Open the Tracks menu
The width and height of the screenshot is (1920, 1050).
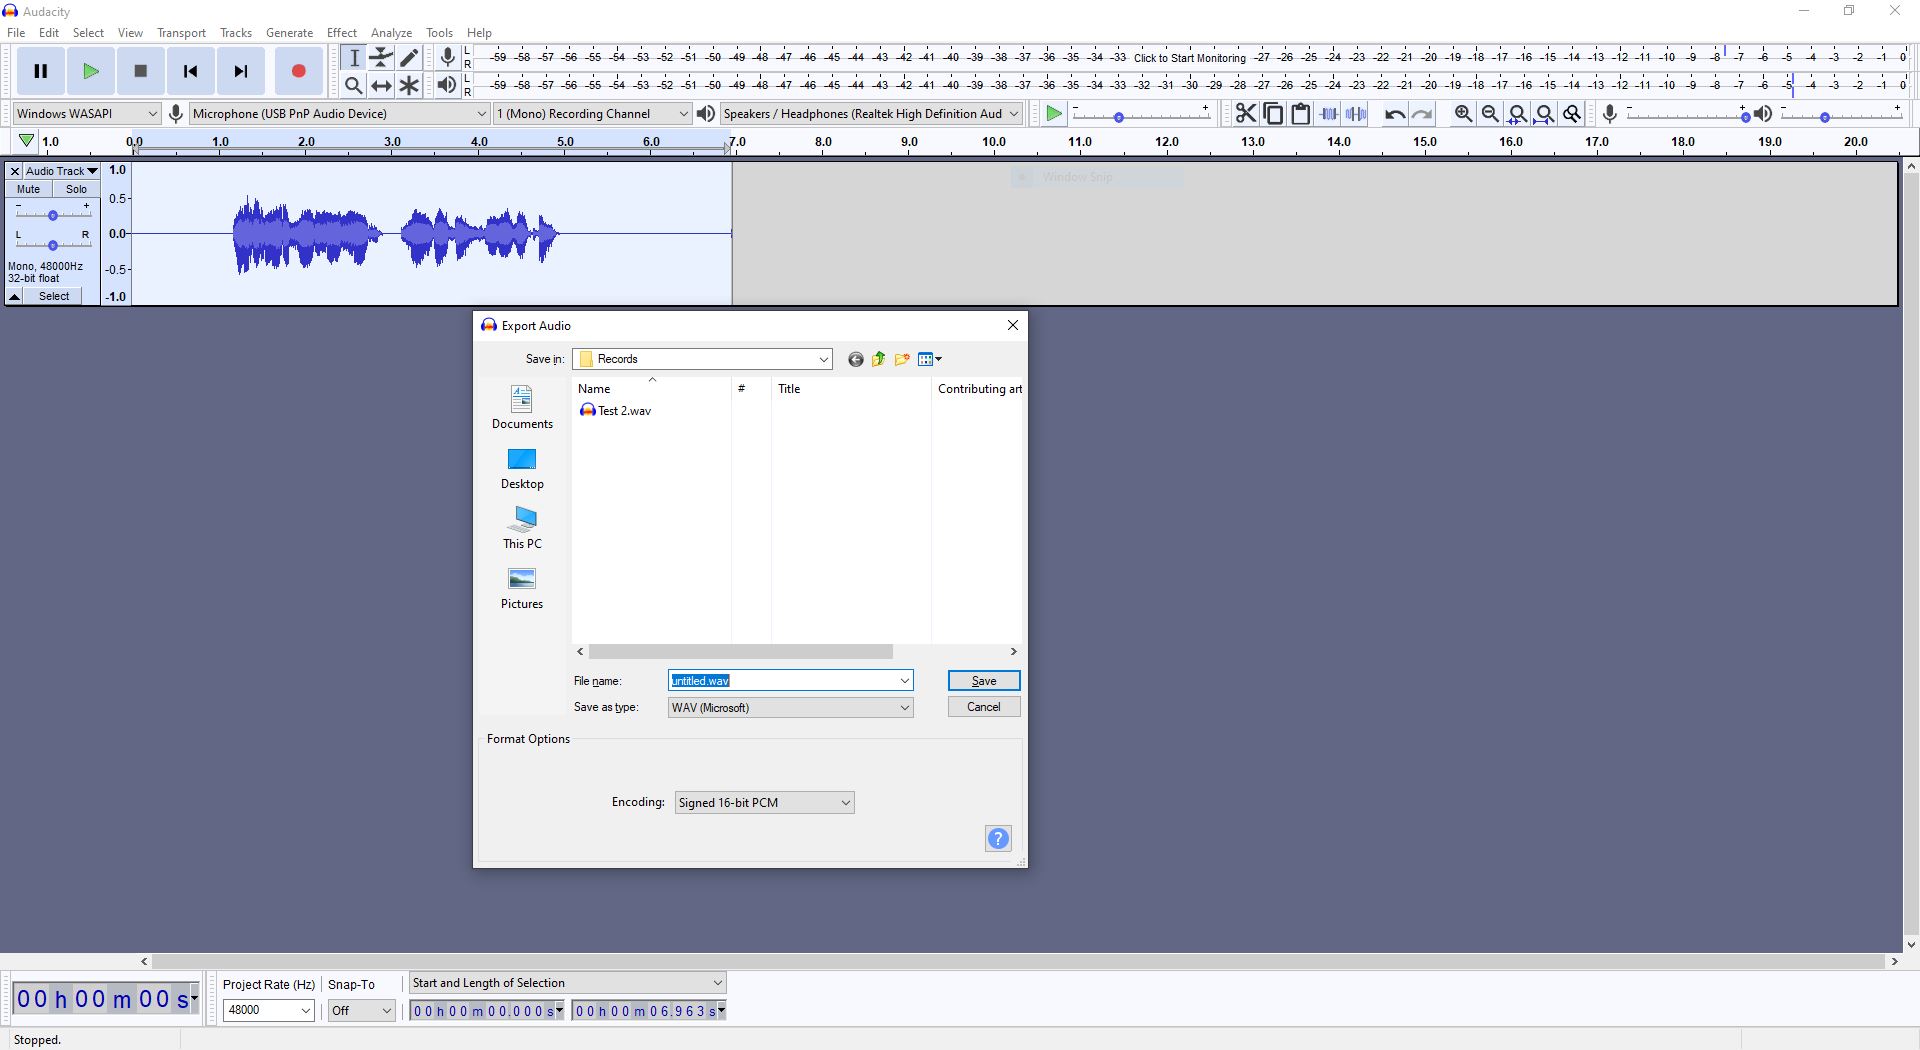[236, 33]
